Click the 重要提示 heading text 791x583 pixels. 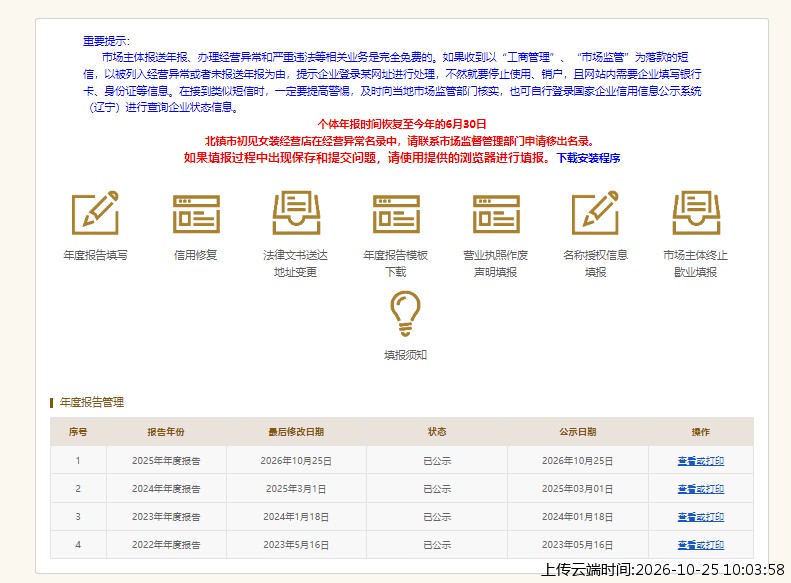click(106, 41)
